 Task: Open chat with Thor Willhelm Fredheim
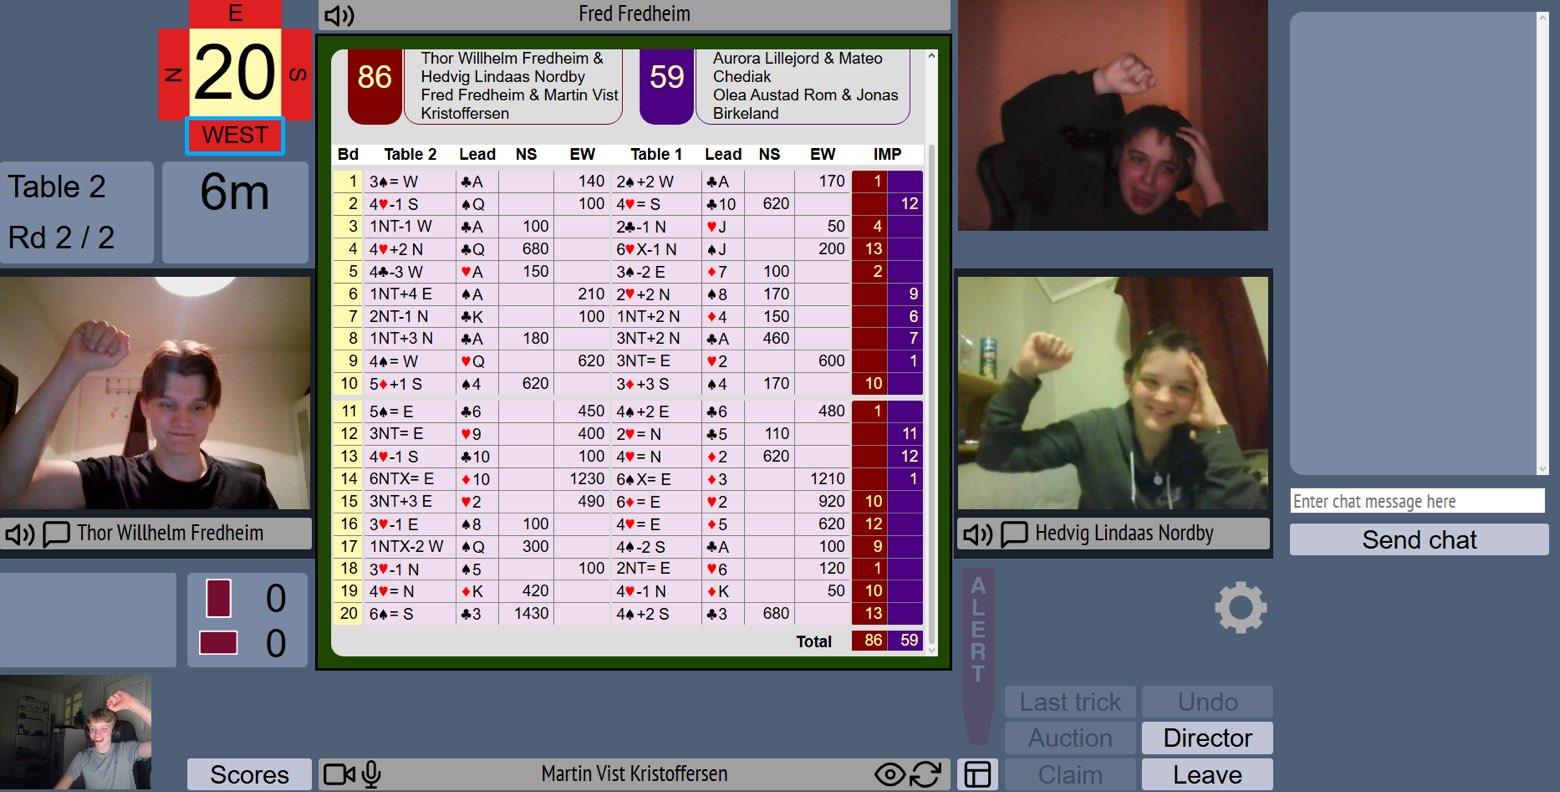click(56, 534)
